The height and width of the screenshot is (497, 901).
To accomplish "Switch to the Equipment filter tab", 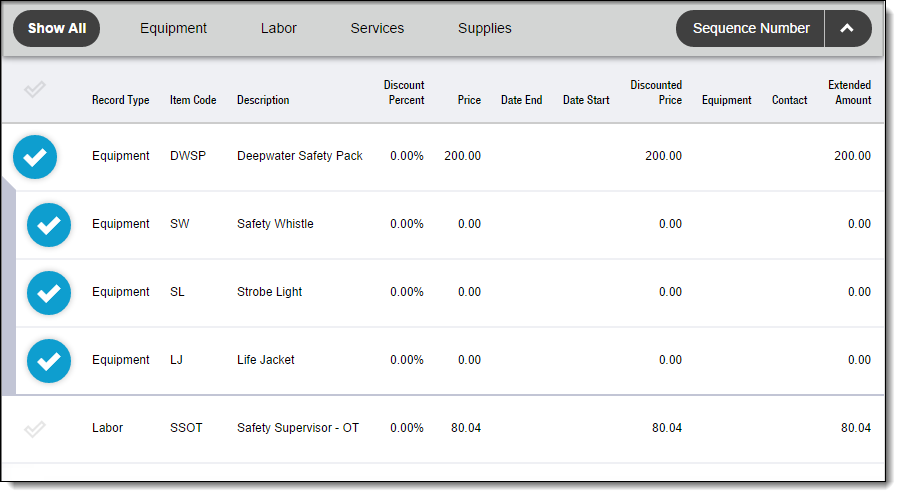I will tap(173, 28).
